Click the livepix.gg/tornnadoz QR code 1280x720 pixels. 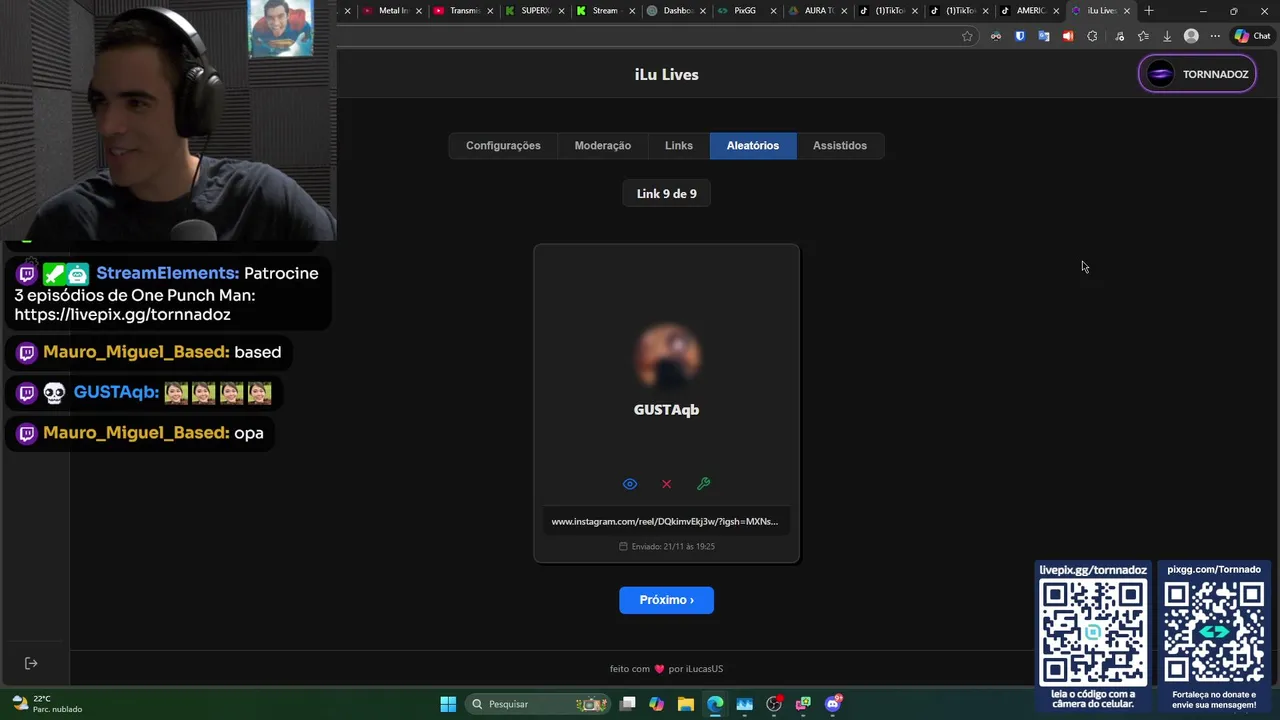(1093, 632)
